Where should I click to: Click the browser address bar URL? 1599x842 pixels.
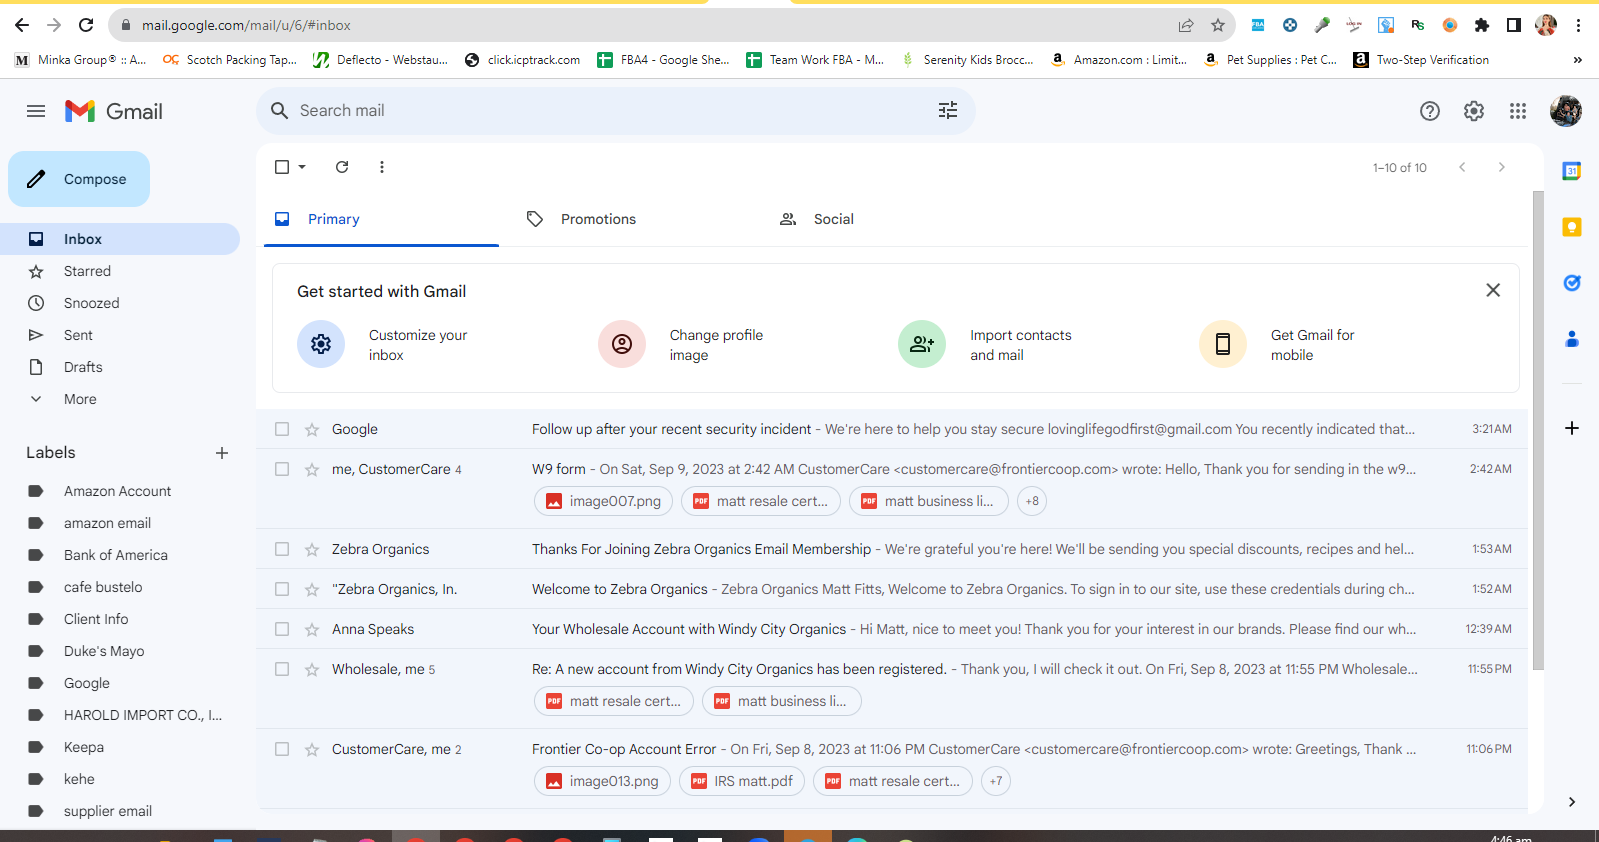click(246, 25)
